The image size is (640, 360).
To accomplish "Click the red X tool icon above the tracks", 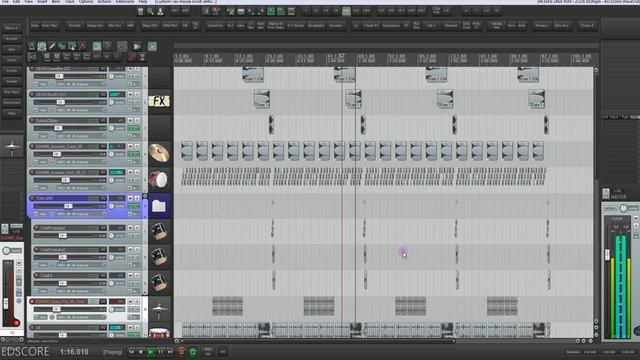I will tap(82, 46).
